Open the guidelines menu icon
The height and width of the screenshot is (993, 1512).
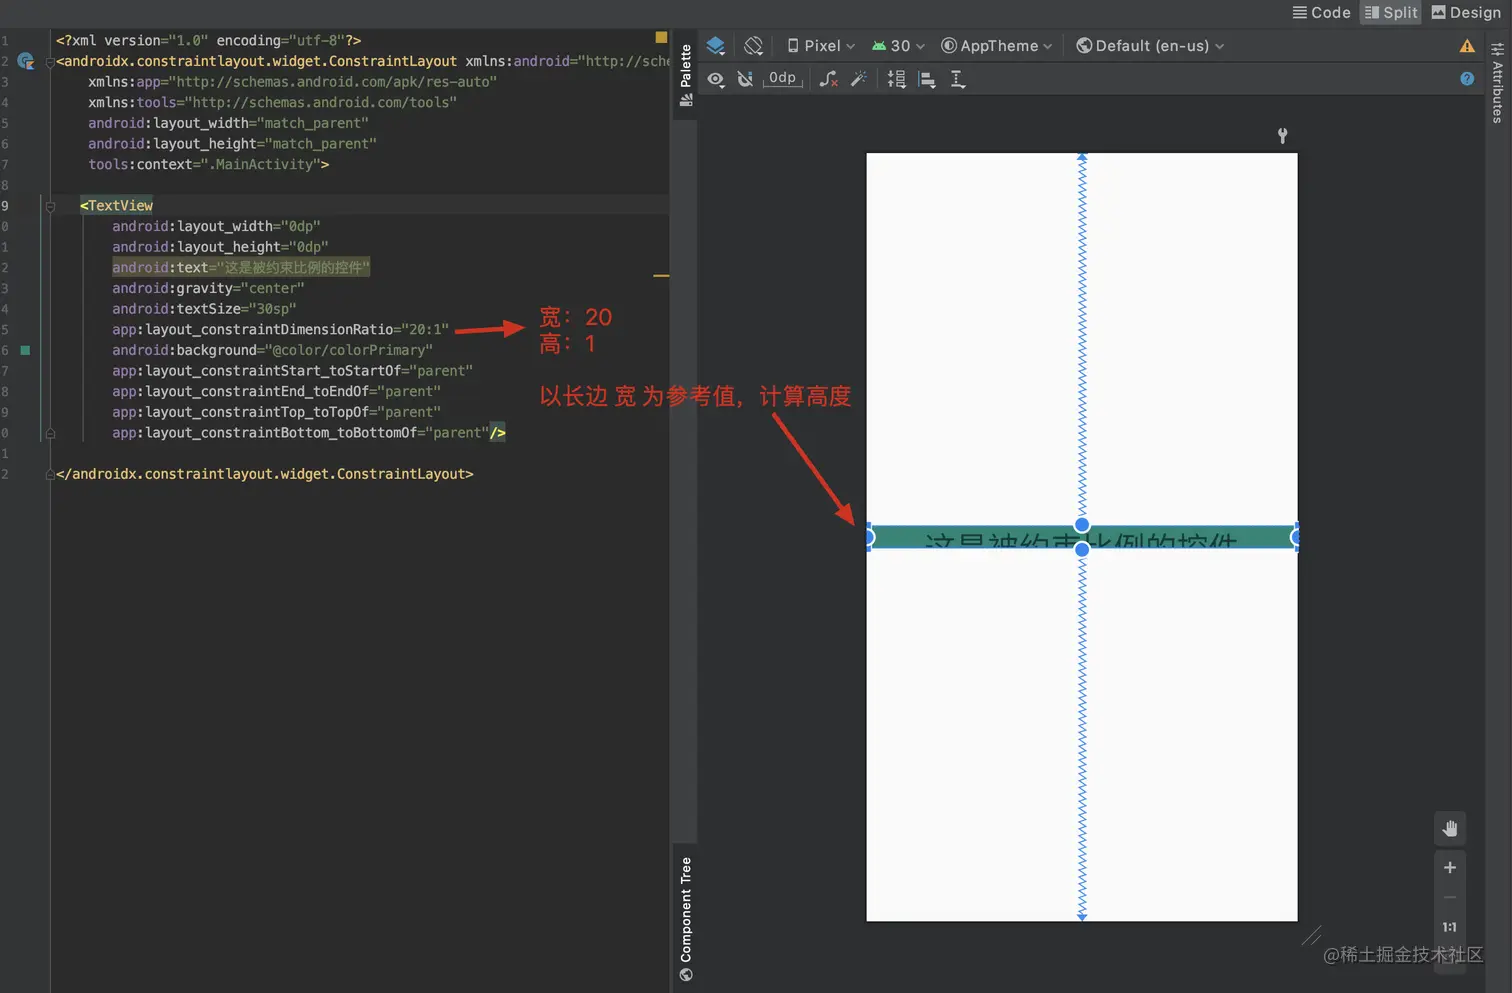(958, 79)
